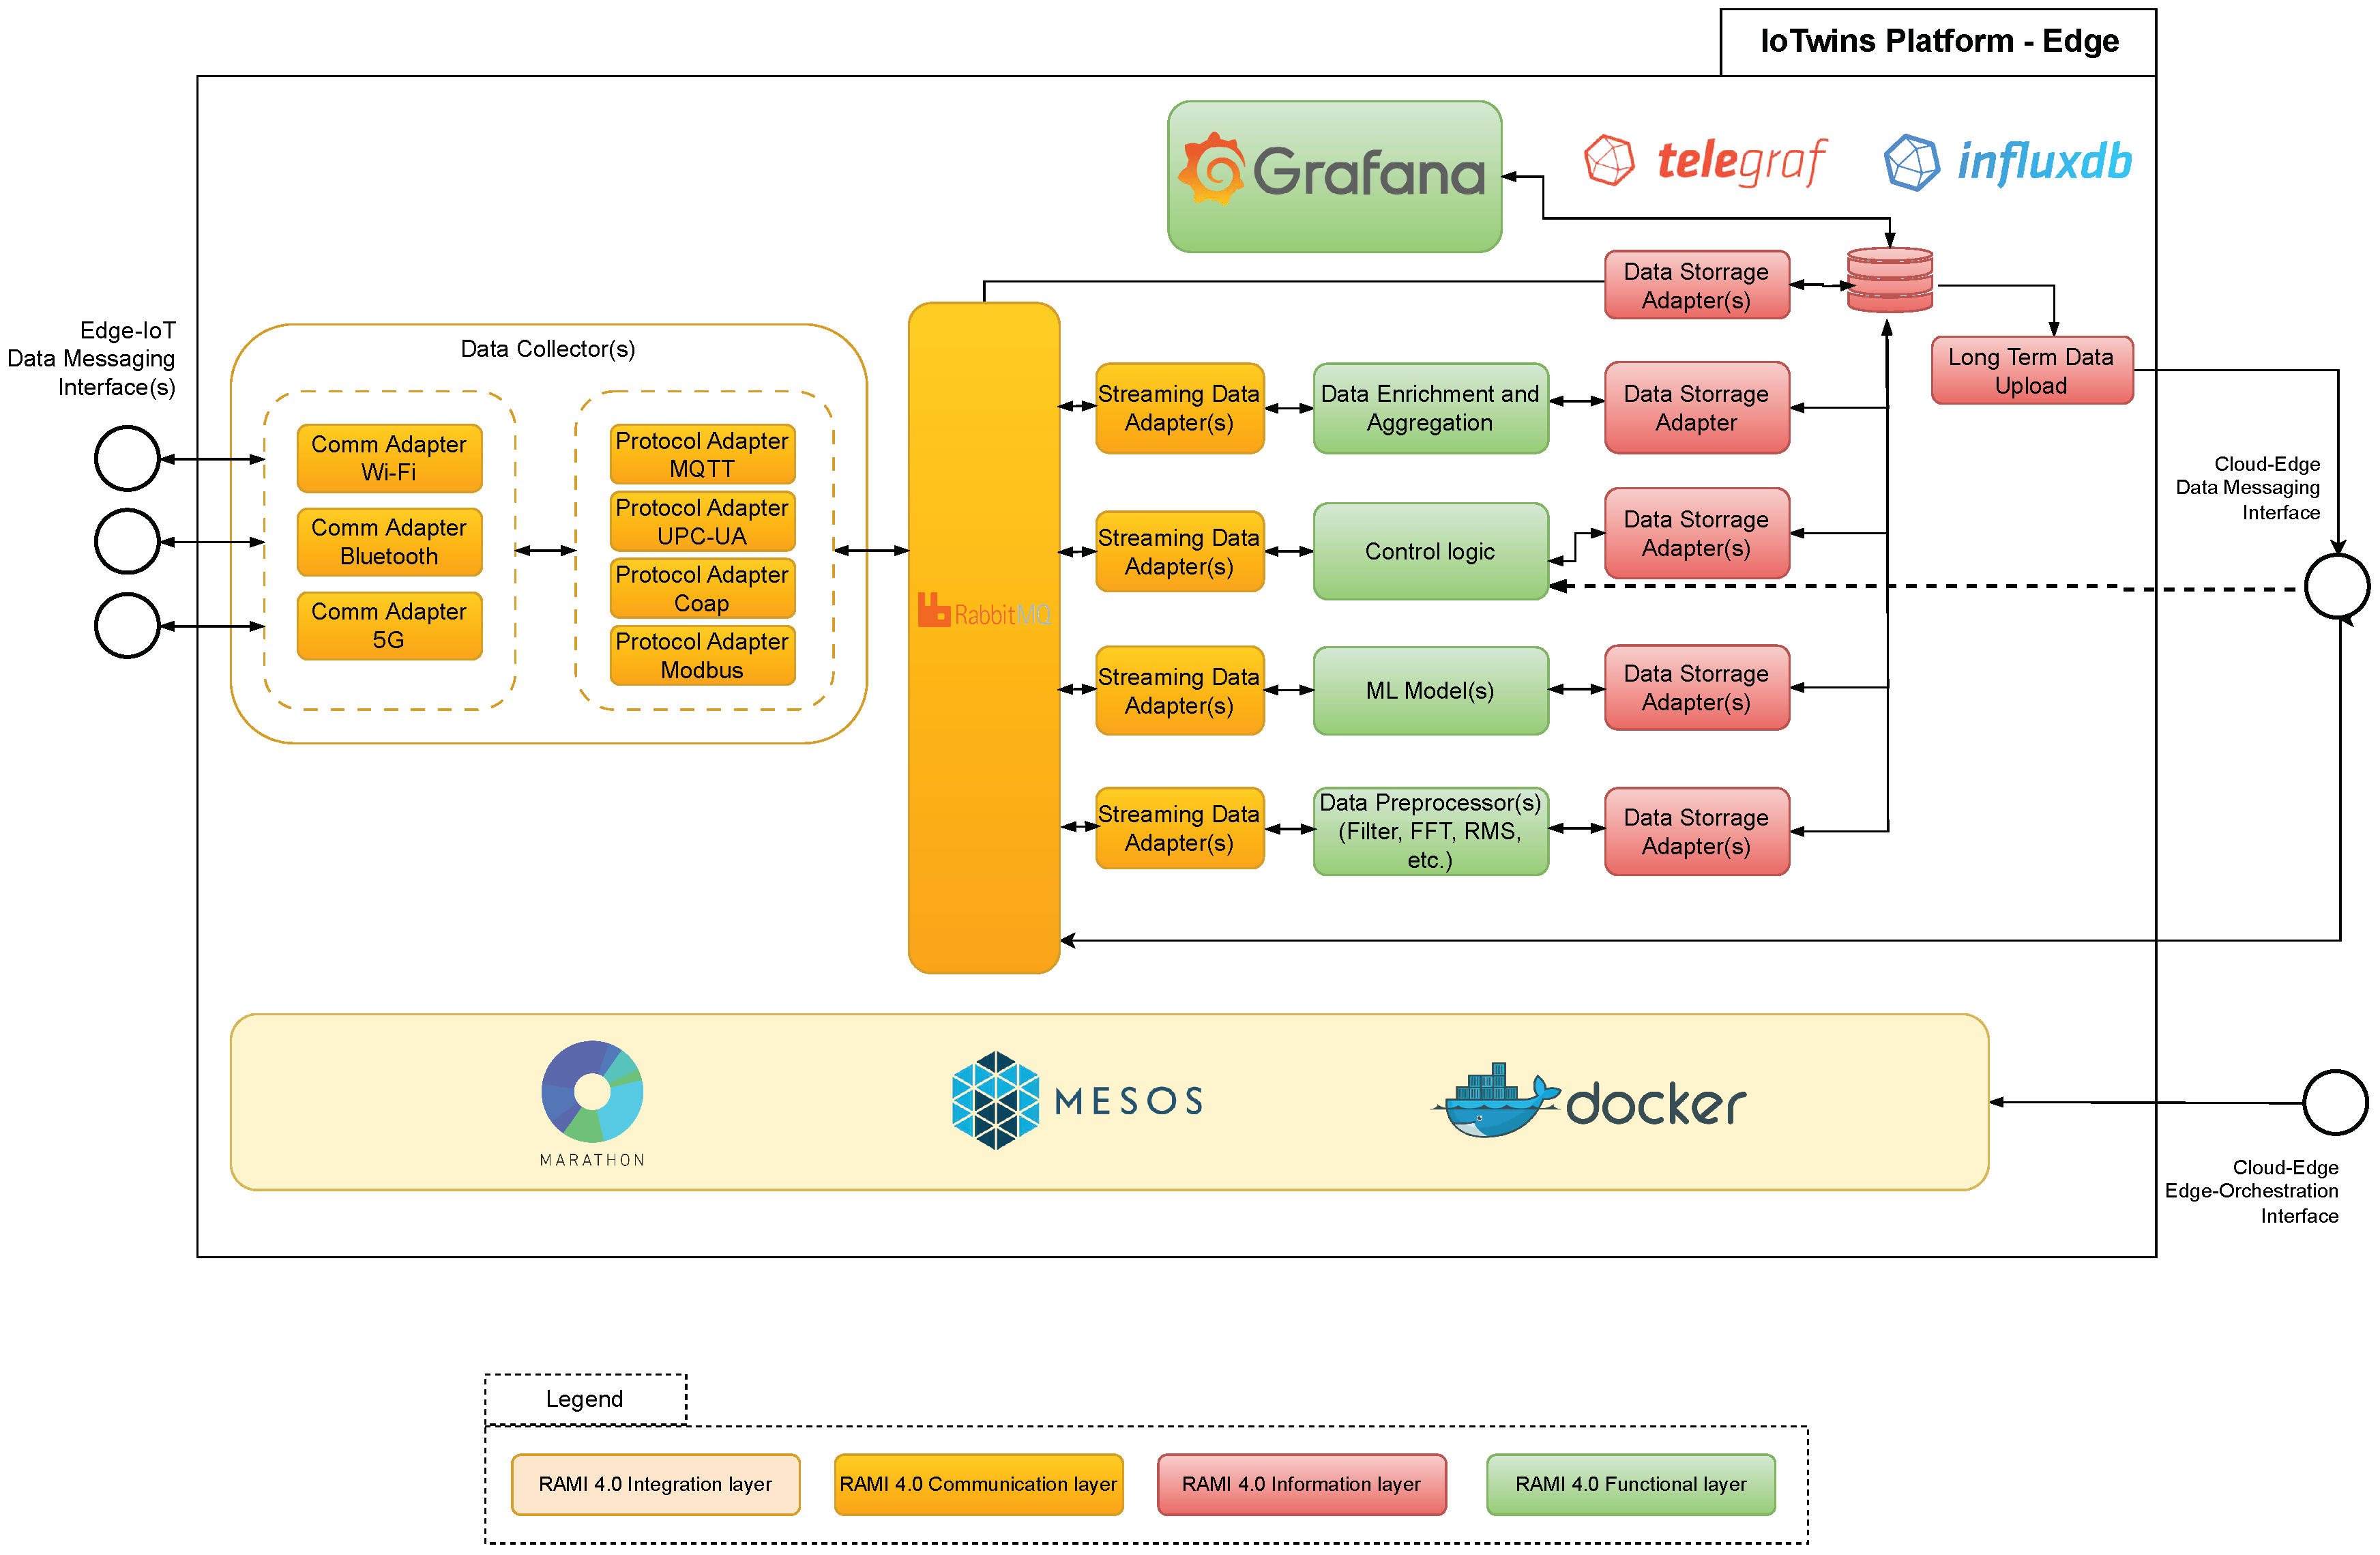Image resolution: width=2380 pixels, height=1555 pixels.
Task: Click the RAMI 4.0 Functional layer swatch
Action: pyautogui.click(x=1630, y=1484)
